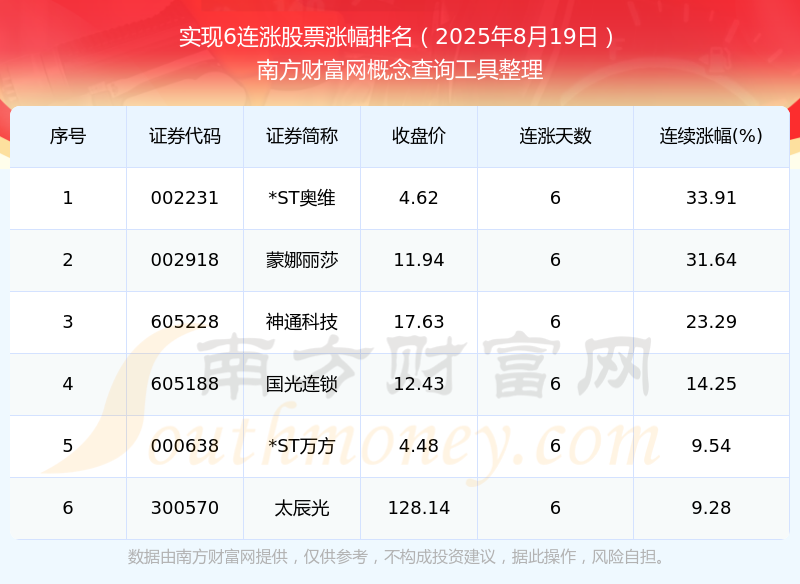Click the gain value 33.91
The width and height of the screenshot is (800, 584).
(x=711, y=198)
